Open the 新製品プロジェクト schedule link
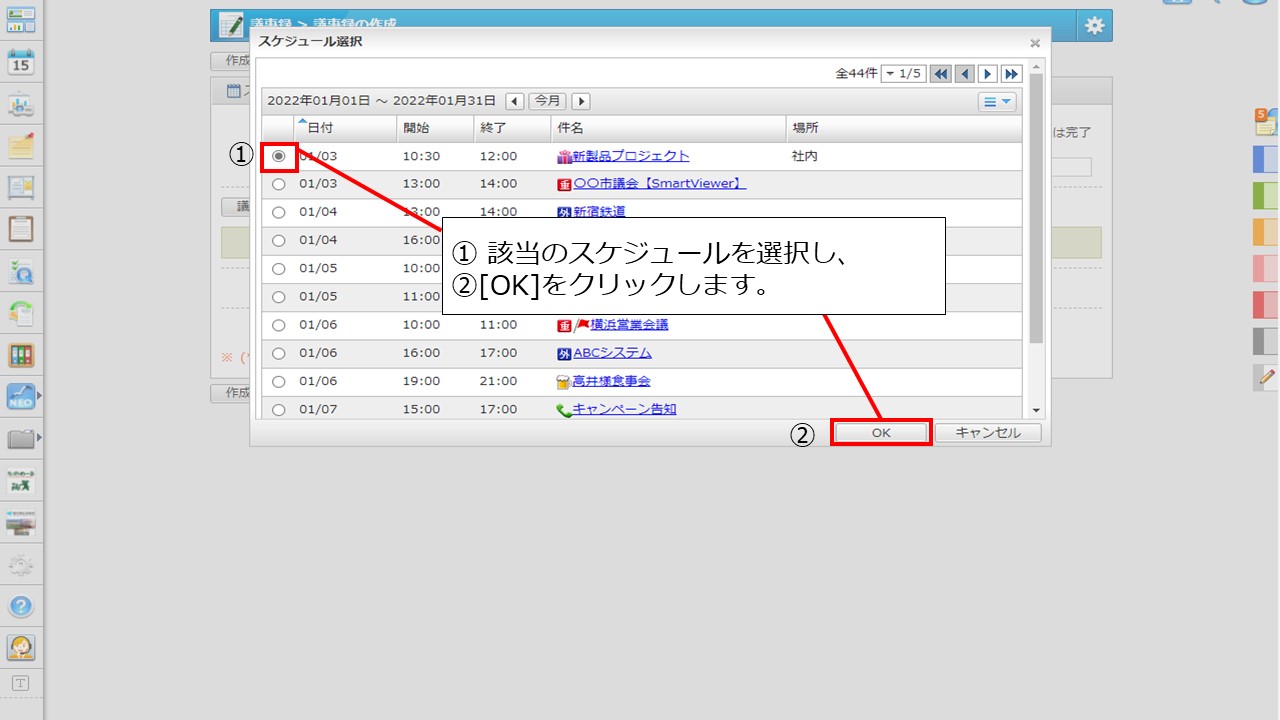The height and width of the screenshot is (720, 1280). click(x=630, y=156)
